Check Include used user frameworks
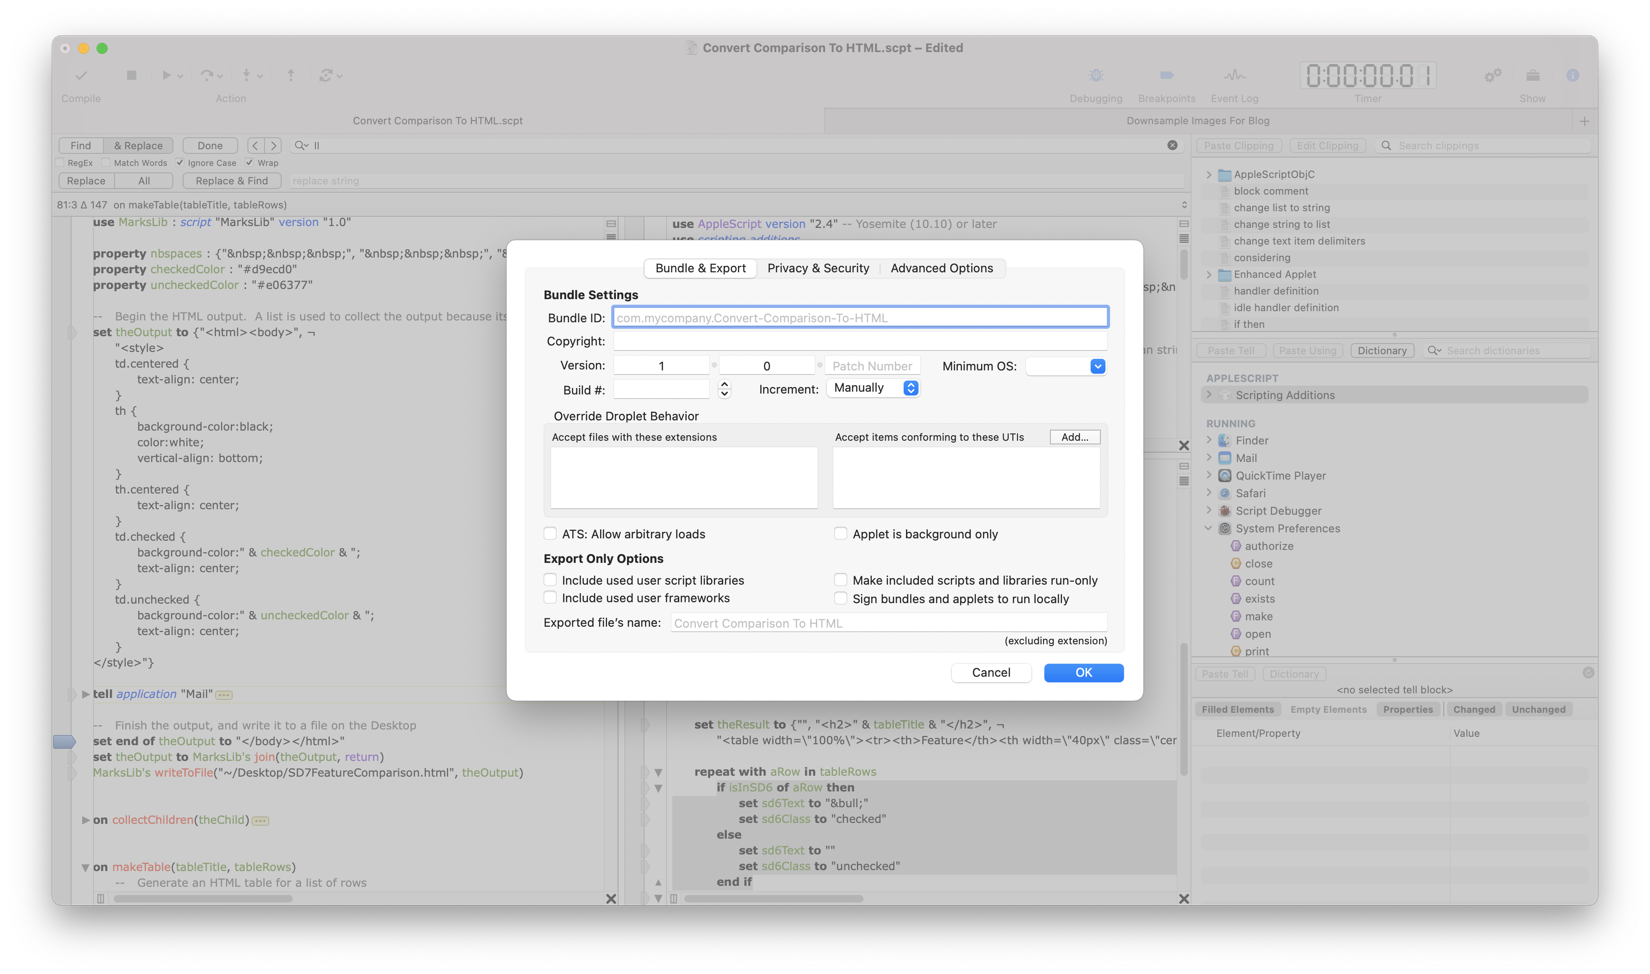 point(550,598)
